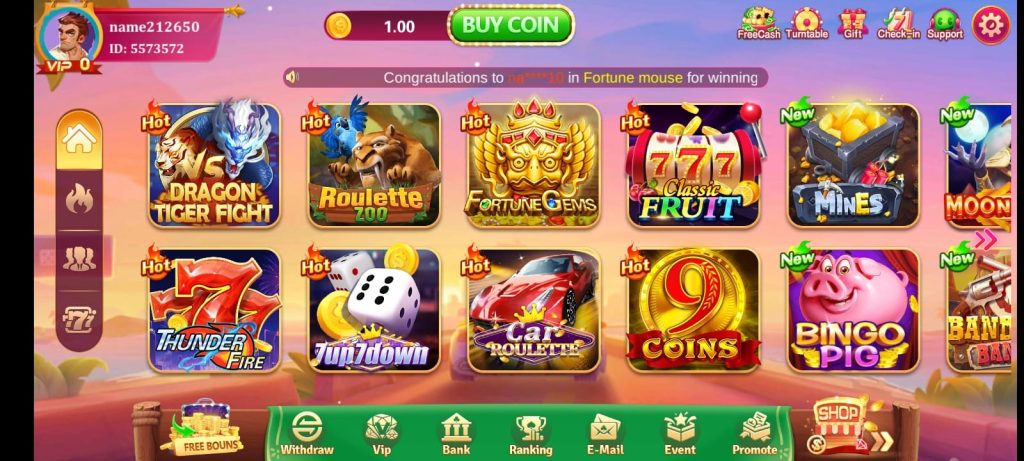1024x461 pixels.
Task: Launch the Dragon Tiger Fight game
Action: coord(214,165)
